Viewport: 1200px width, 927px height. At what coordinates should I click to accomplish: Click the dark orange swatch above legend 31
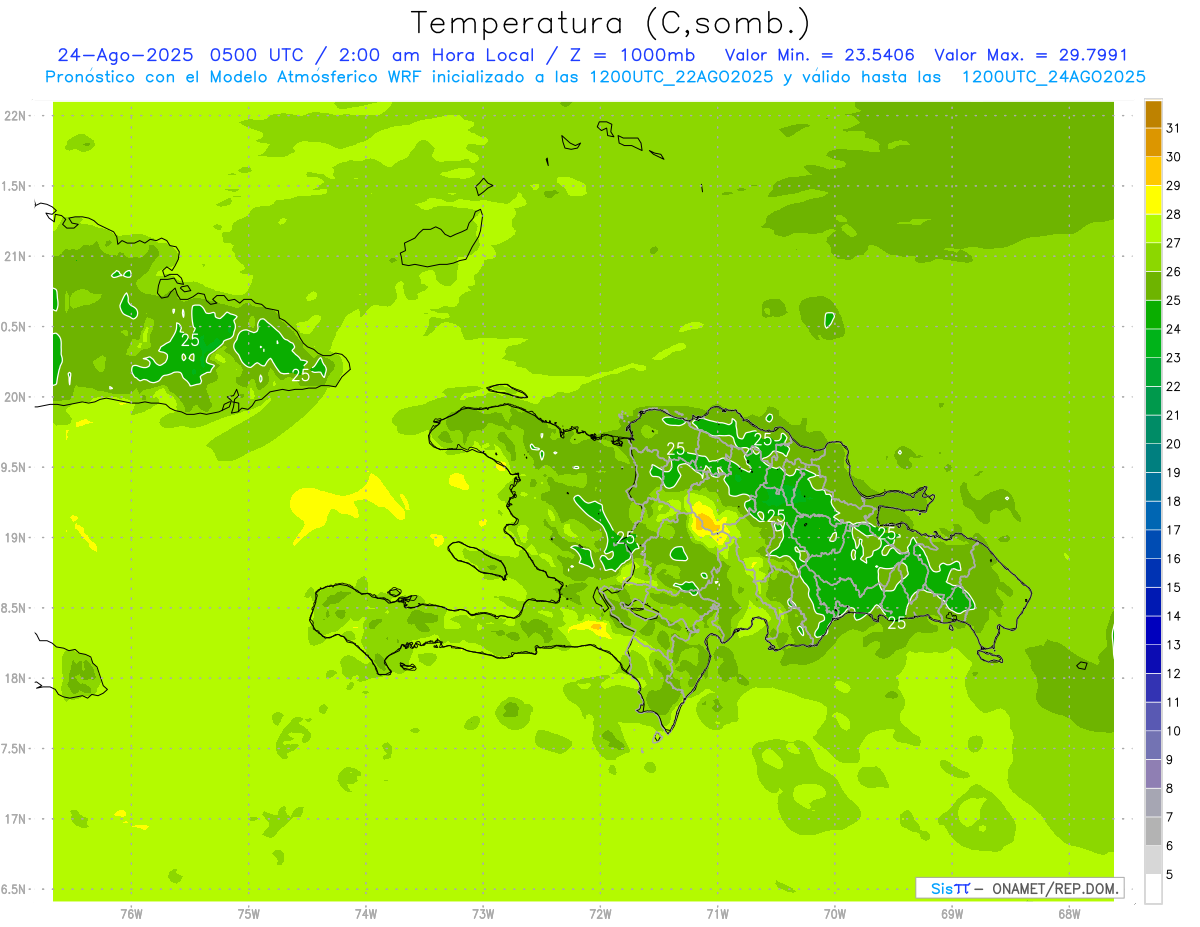point(1153,114)
